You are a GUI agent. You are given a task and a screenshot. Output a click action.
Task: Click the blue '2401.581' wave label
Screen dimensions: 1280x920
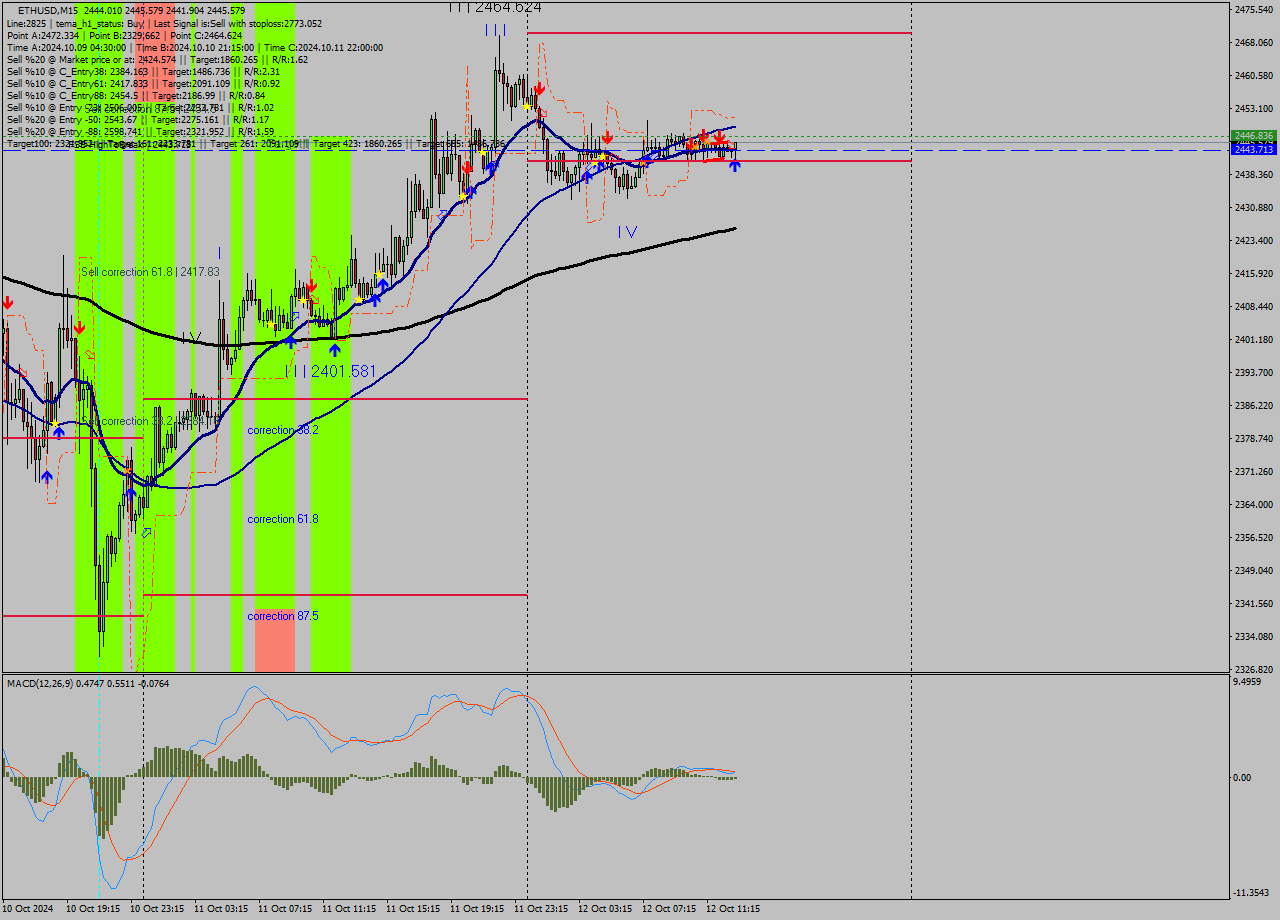[x=343, y=371]
